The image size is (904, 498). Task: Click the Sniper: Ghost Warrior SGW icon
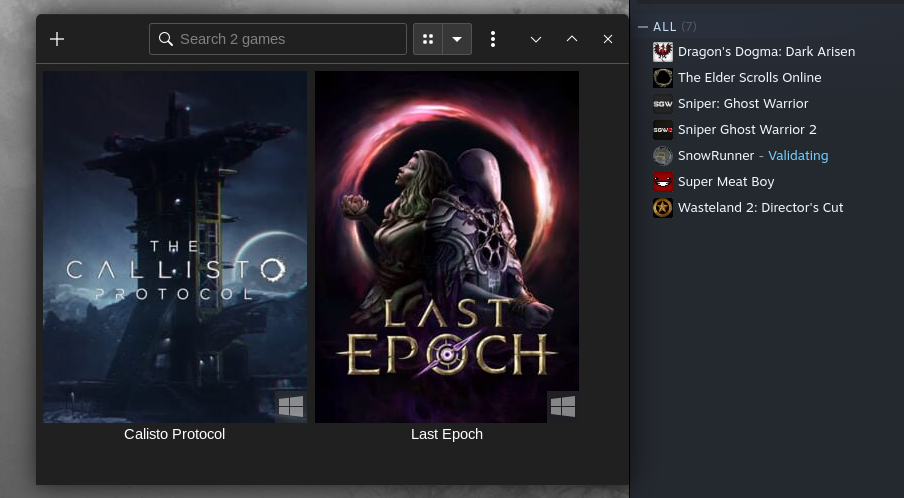663,104
